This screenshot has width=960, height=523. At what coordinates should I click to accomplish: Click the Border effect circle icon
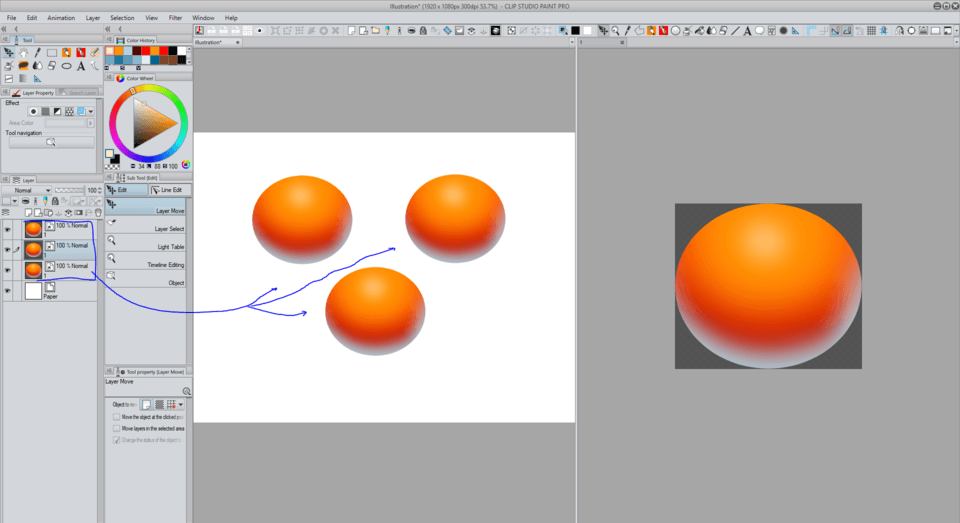pyautogui.click(x=33, y=111)
